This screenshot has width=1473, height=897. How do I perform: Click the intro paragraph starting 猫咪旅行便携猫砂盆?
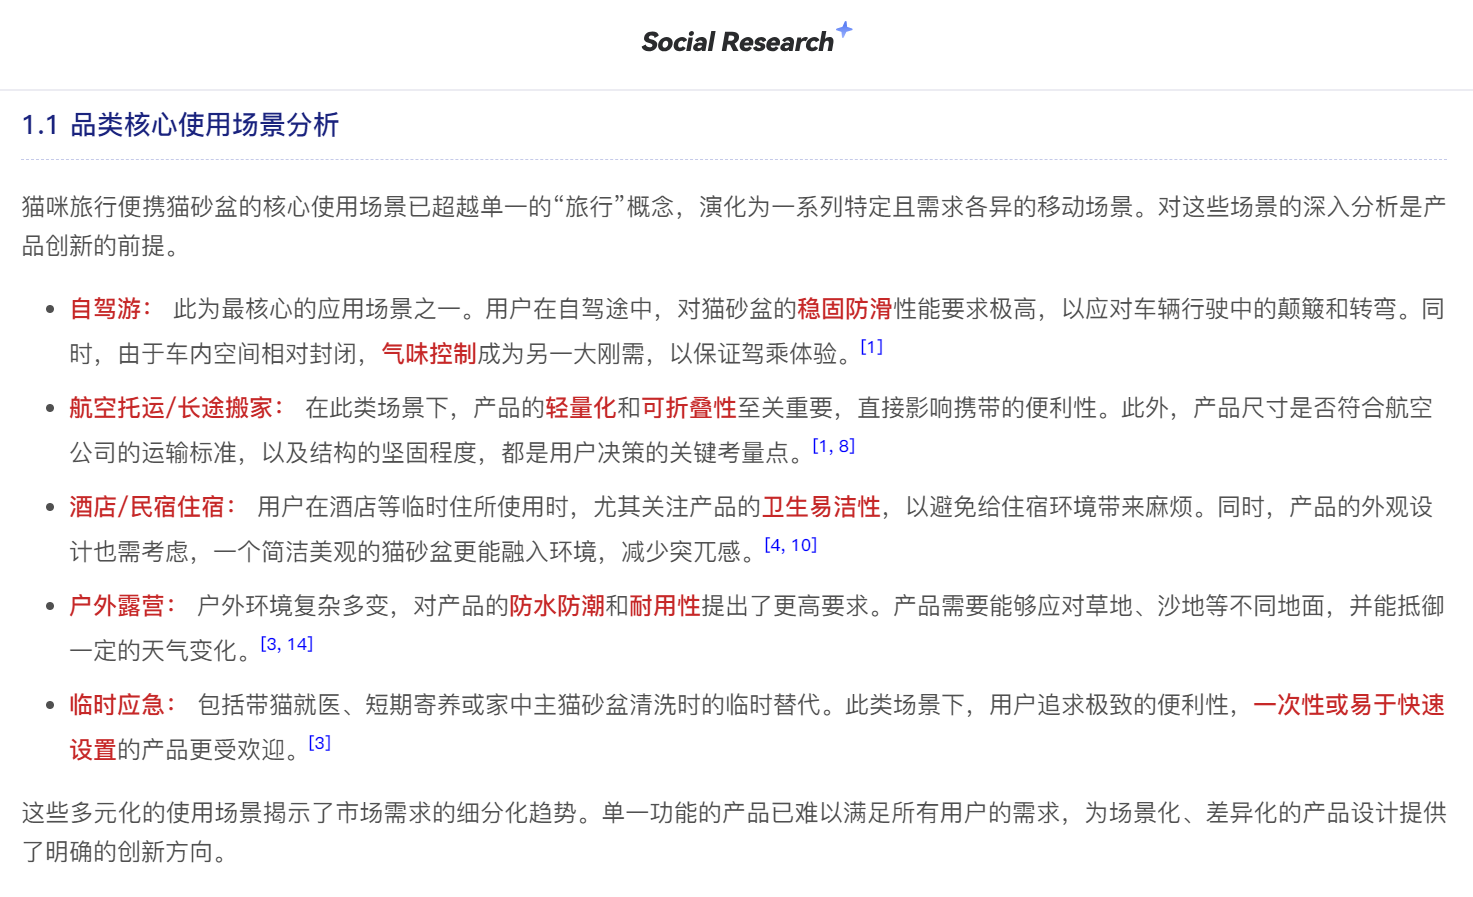(x=734, y=226)
